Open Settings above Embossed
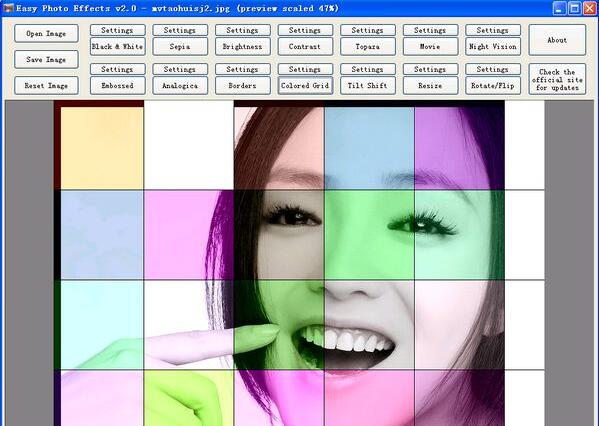The height and width of the screenshot is (426, 599). coord(118,69)
